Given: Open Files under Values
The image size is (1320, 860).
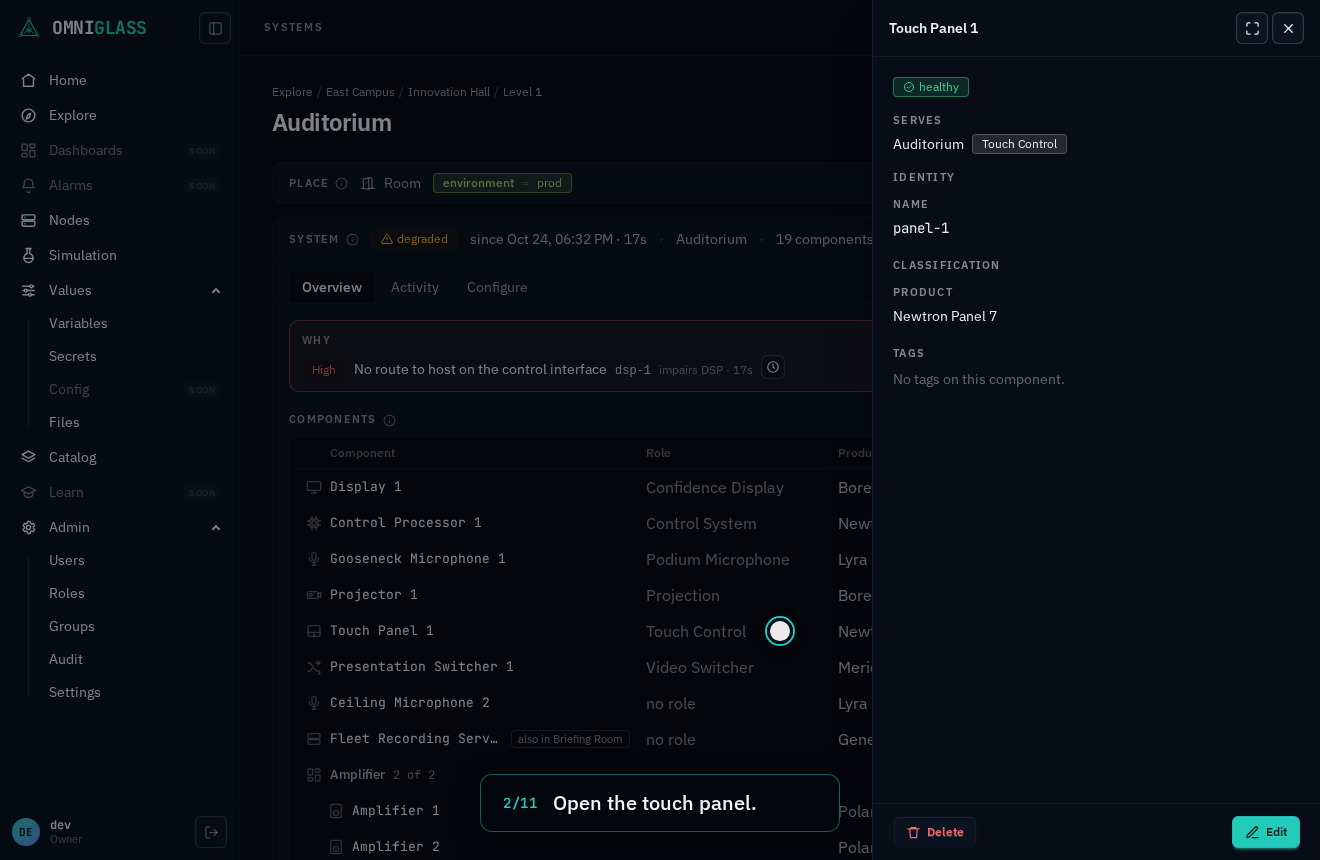Looking at the screenshot, I should point(64,422).
